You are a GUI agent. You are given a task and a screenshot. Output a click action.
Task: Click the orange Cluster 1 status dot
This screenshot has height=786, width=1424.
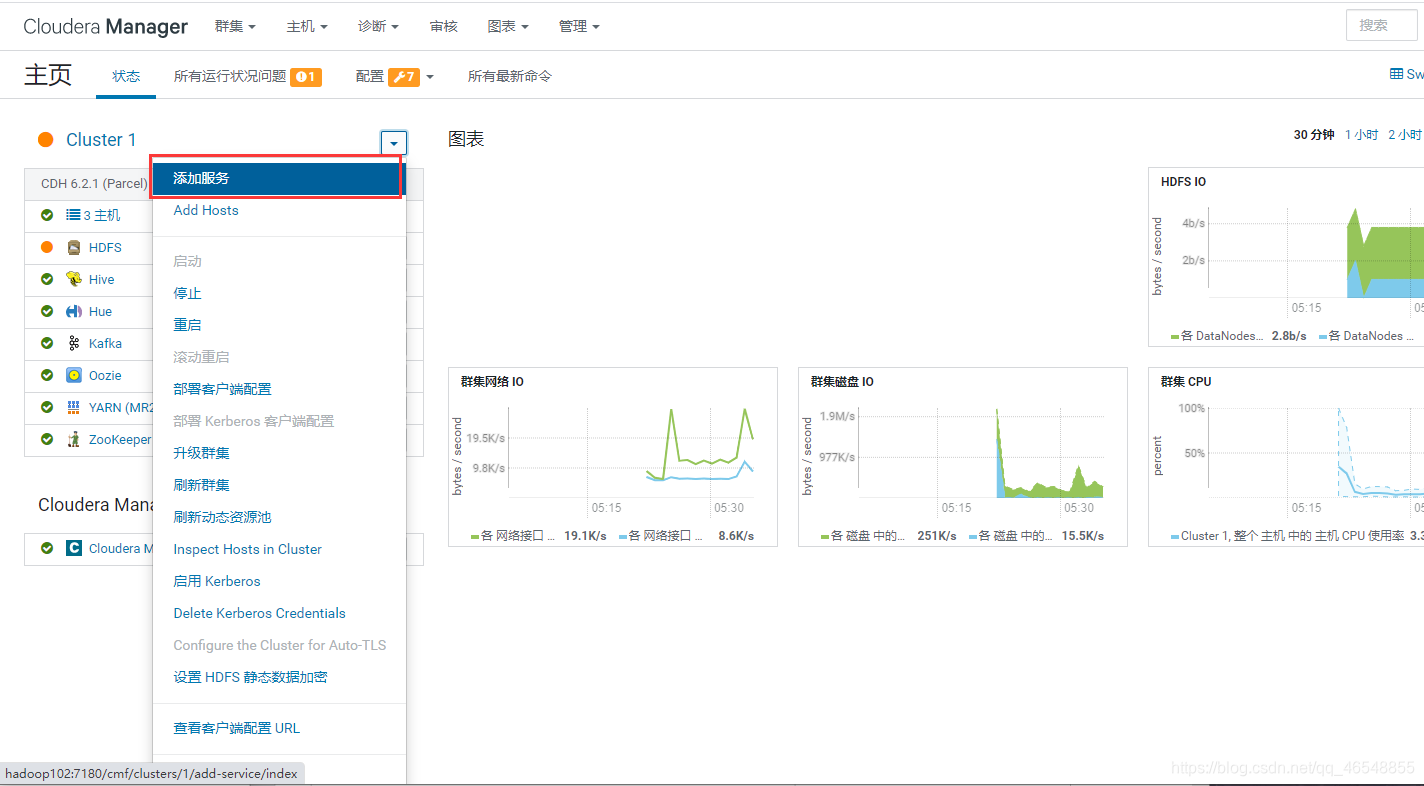45,140
